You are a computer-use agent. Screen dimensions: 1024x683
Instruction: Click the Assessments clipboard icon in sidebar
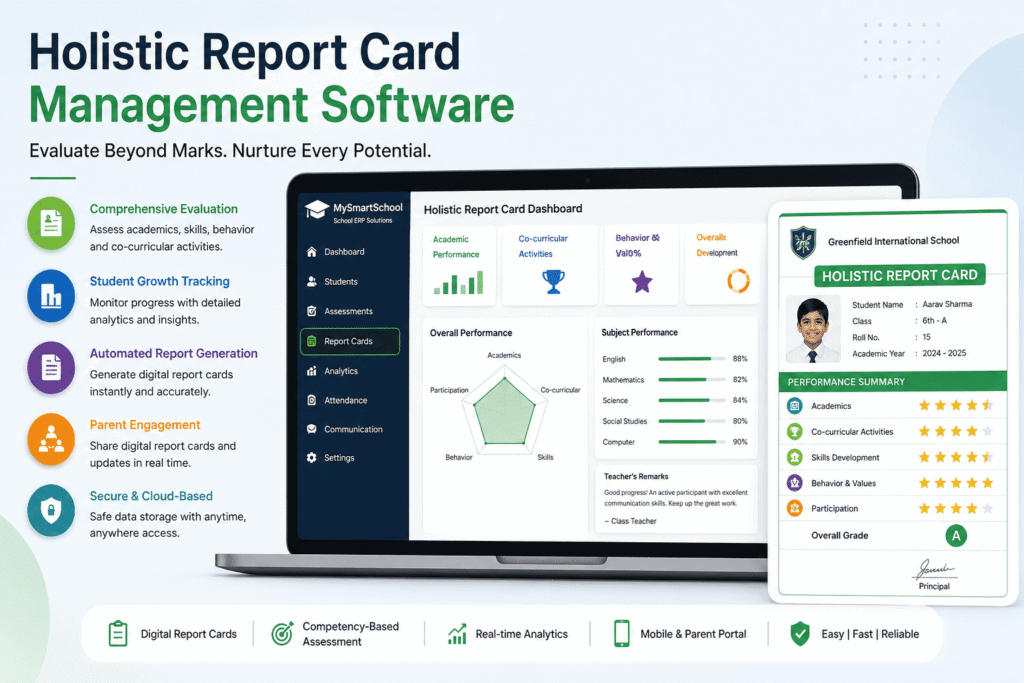click(312, 311)
